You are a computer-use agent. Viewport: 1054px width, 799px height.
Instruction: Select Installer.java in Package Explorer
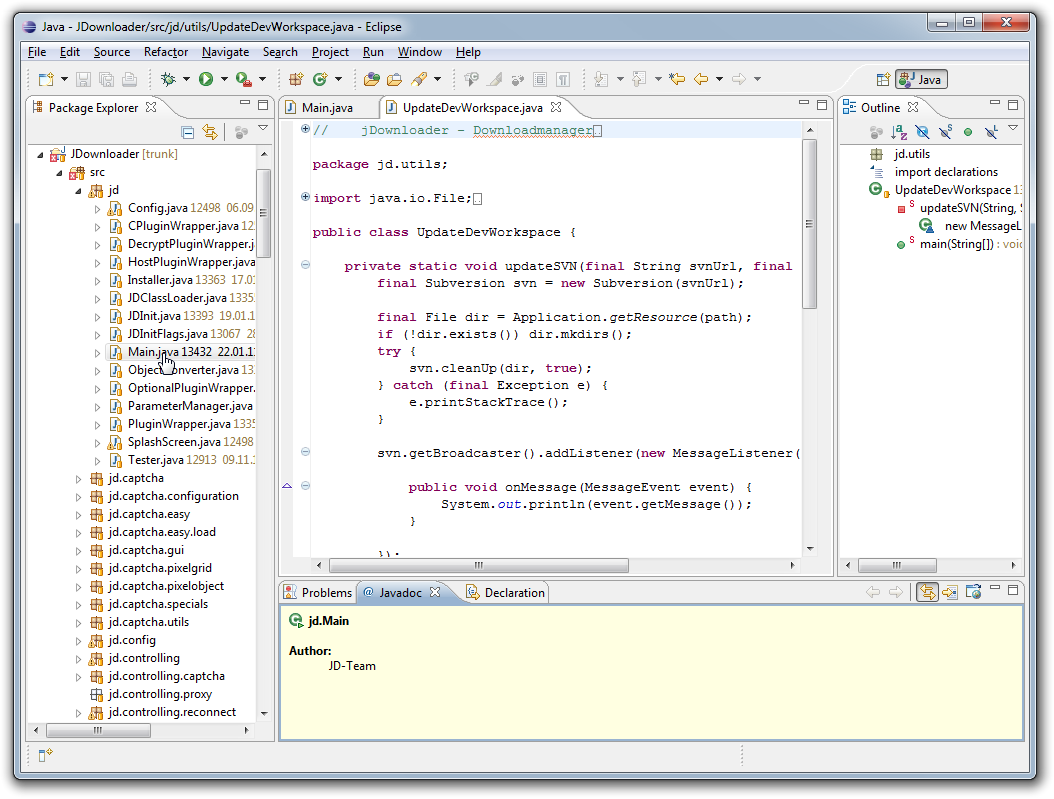[160, 280]
